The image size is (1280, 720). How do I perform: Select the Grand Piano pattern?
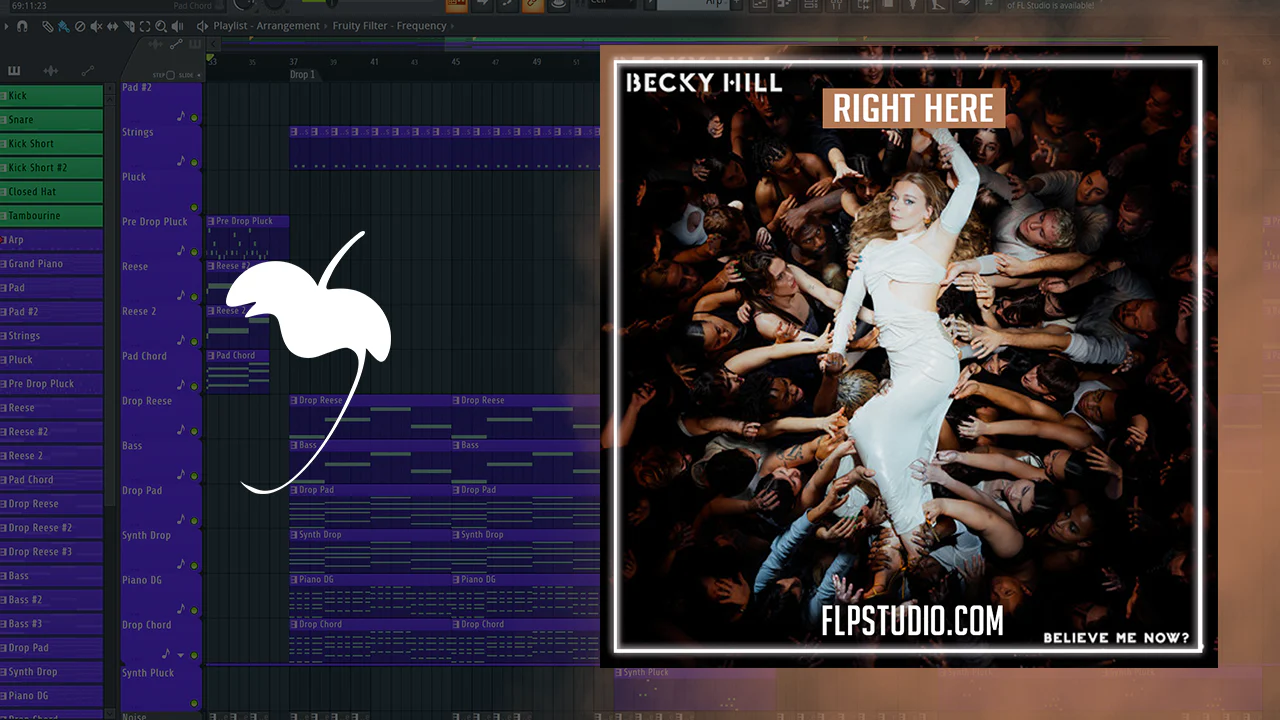52,264
